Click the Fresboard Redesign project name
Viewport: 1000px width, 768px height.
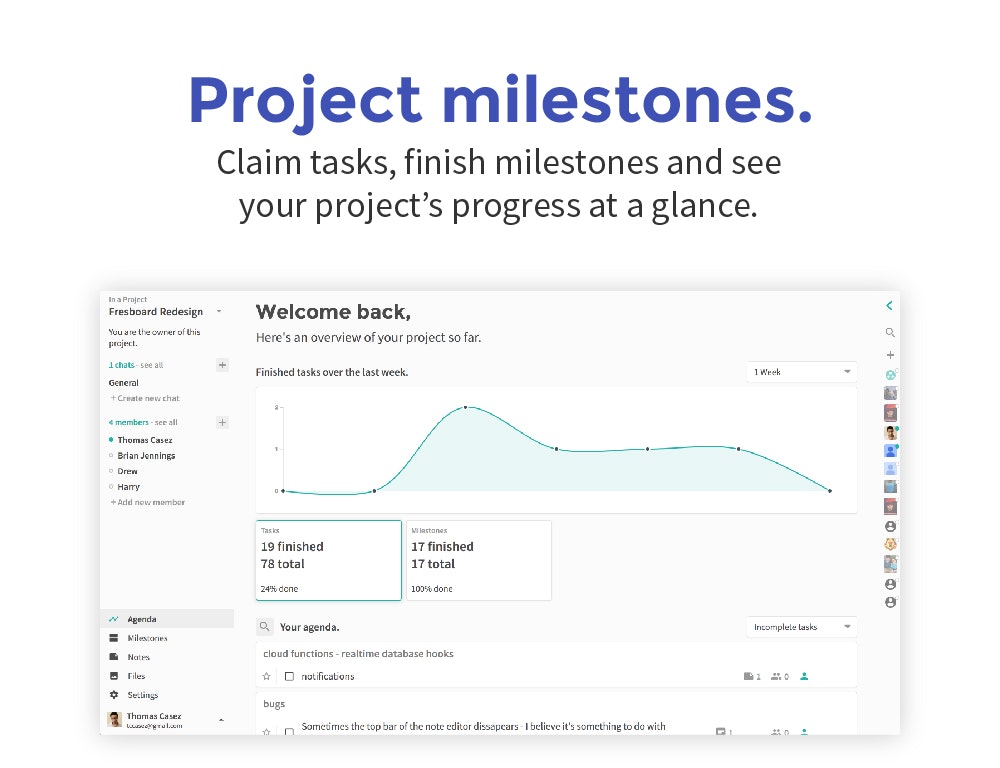pos(156,311)
